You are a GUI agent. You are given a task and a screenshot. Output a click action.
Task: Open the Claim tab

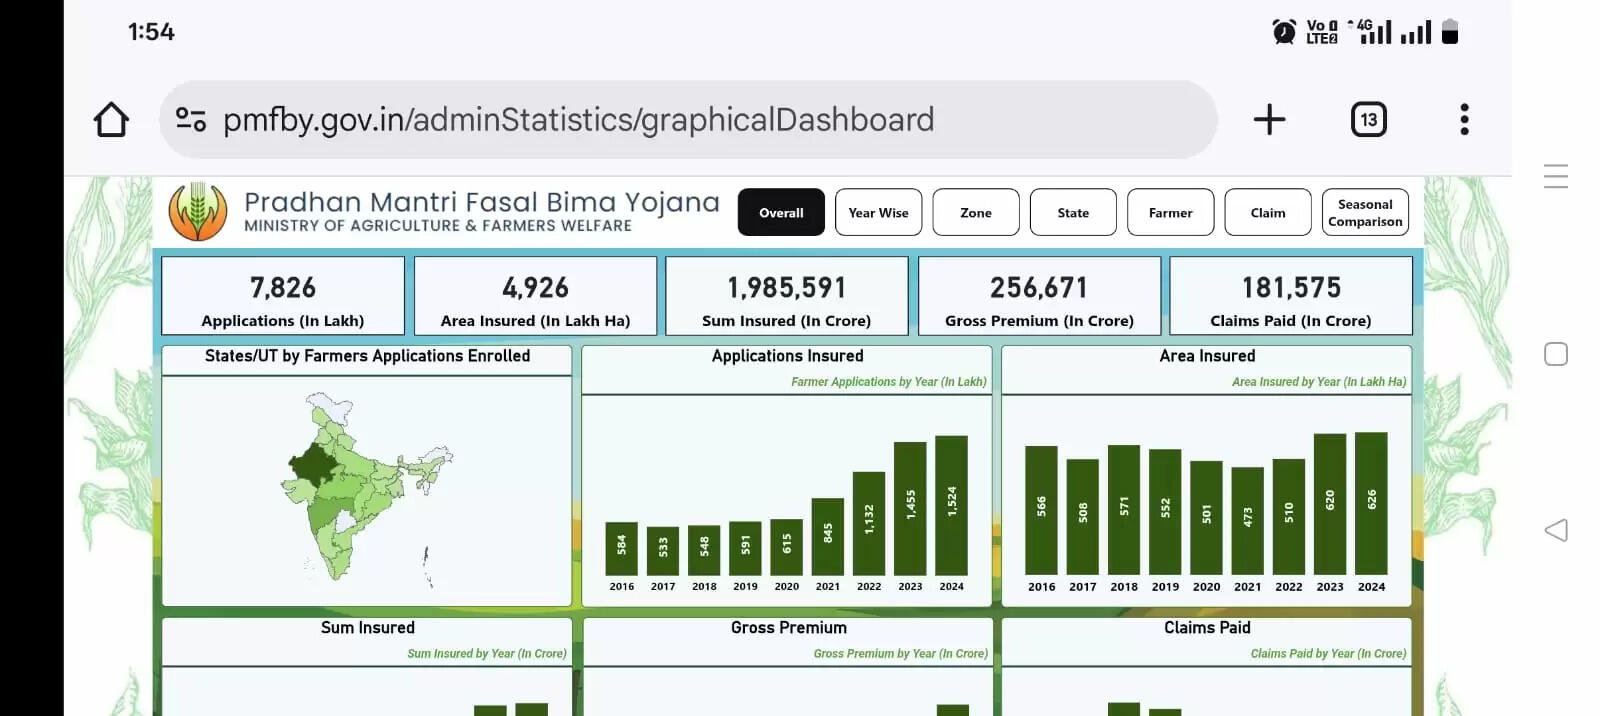coord(1268,212)
